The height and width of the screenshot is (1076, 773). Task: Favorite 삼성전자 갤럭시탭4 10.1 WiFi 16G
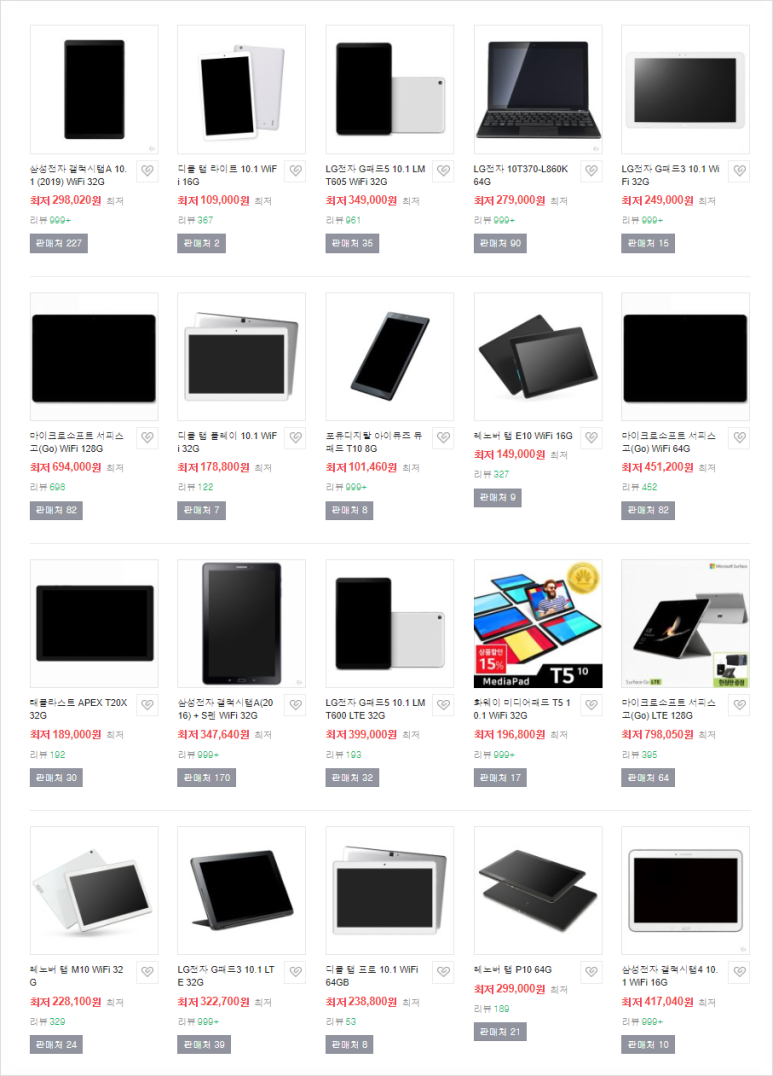coord(739,972)
